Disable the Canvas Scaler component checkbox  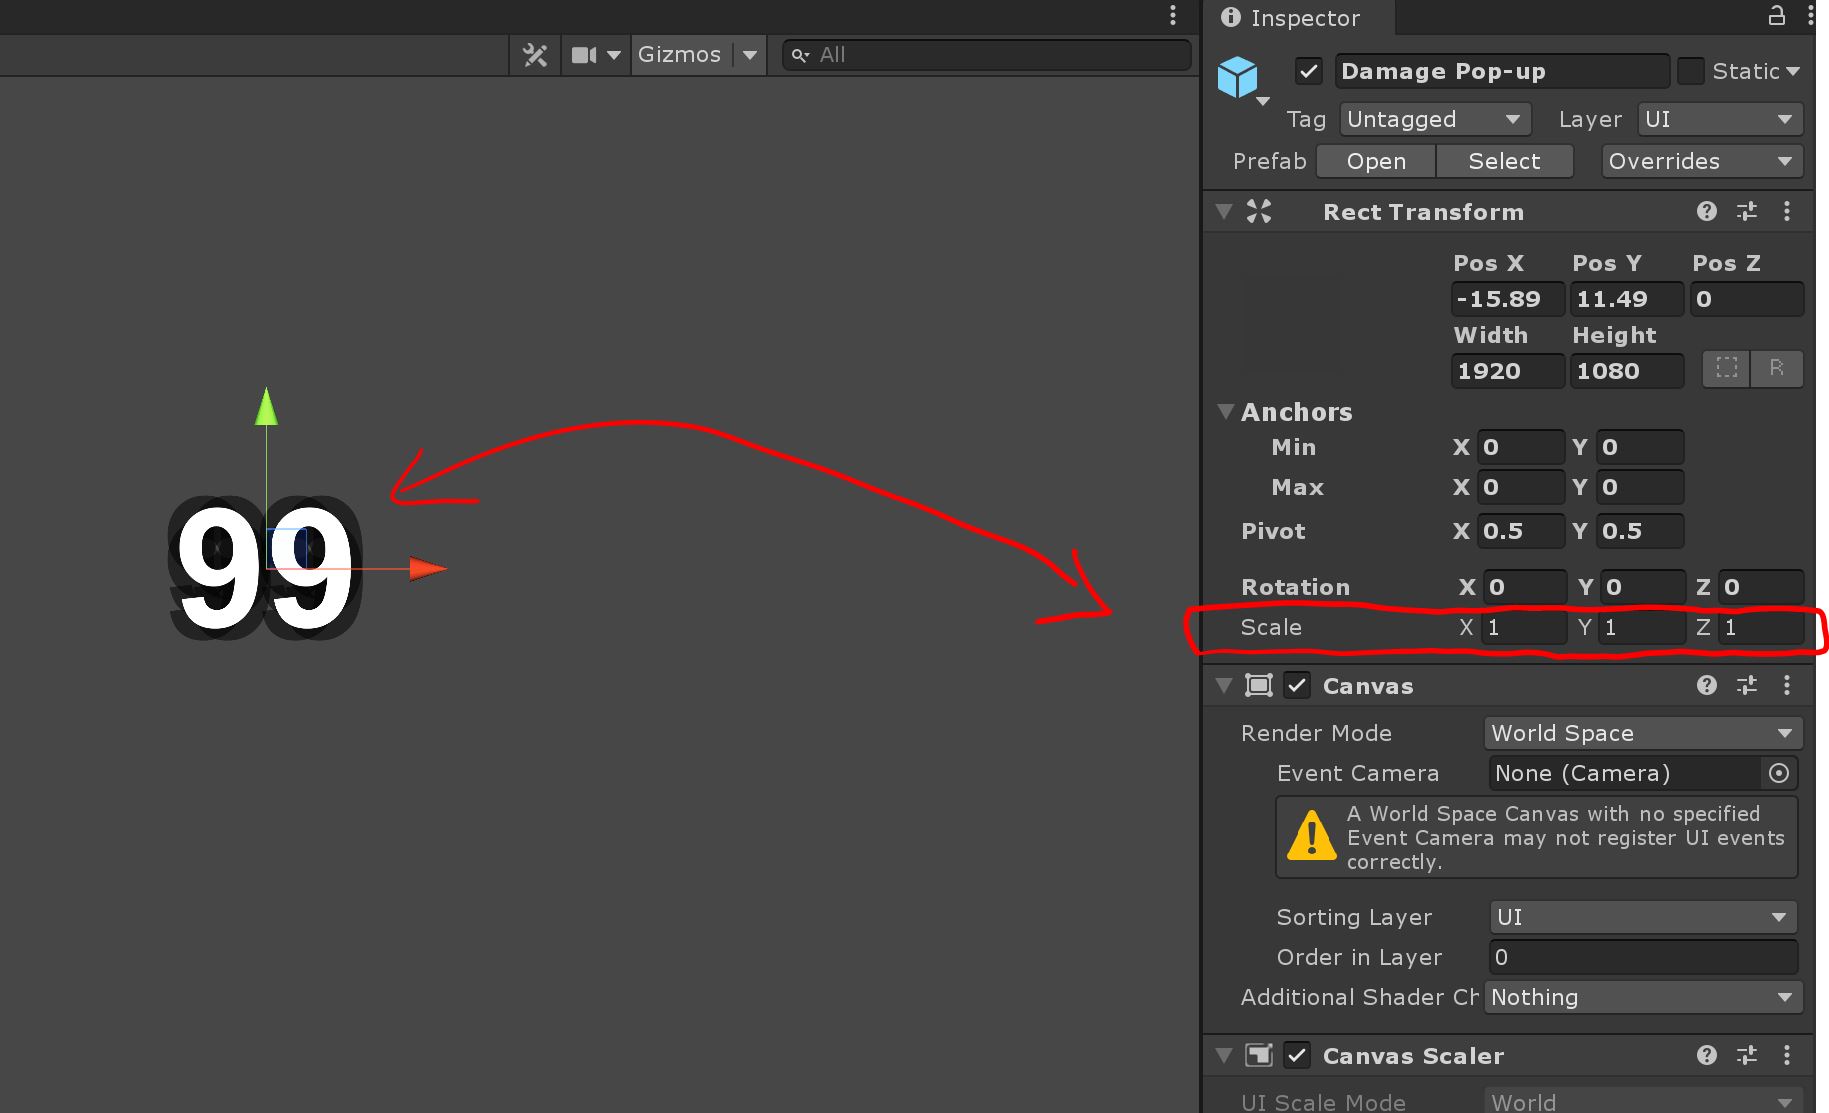[1297, 1055]
